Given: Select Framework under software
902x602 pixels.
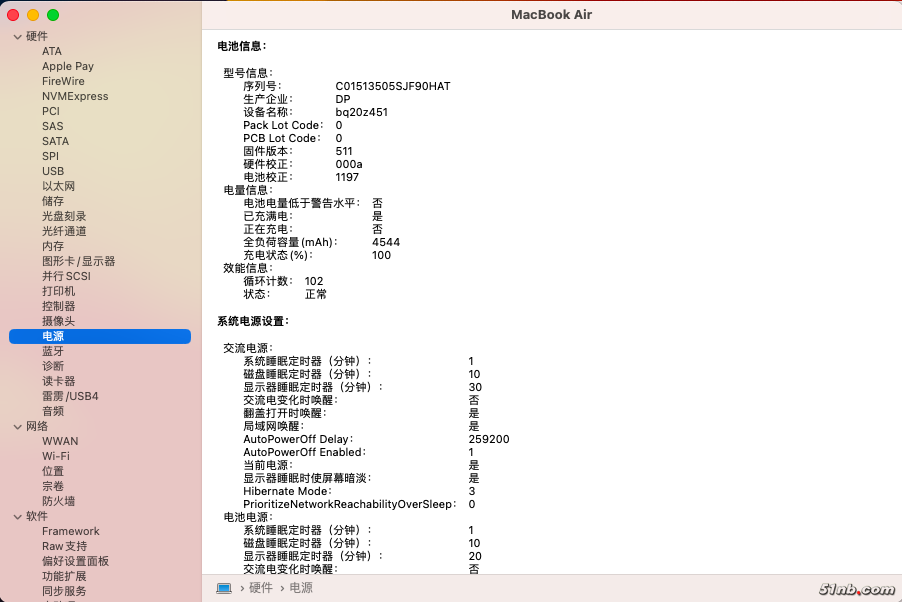Looking at the screenshot, I should tap(71, 531).
